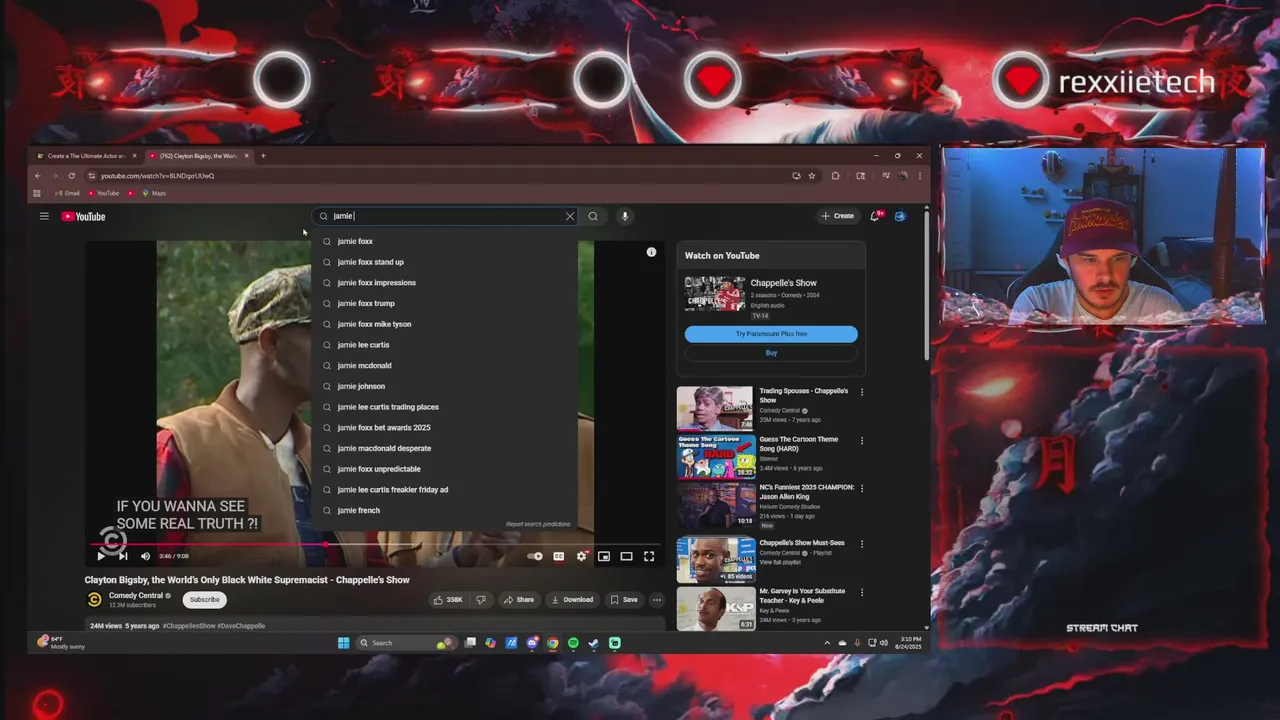Select "jamie lee curtis freakier friday ad" suggestion

pyautogui.click(x=445, y=490)
